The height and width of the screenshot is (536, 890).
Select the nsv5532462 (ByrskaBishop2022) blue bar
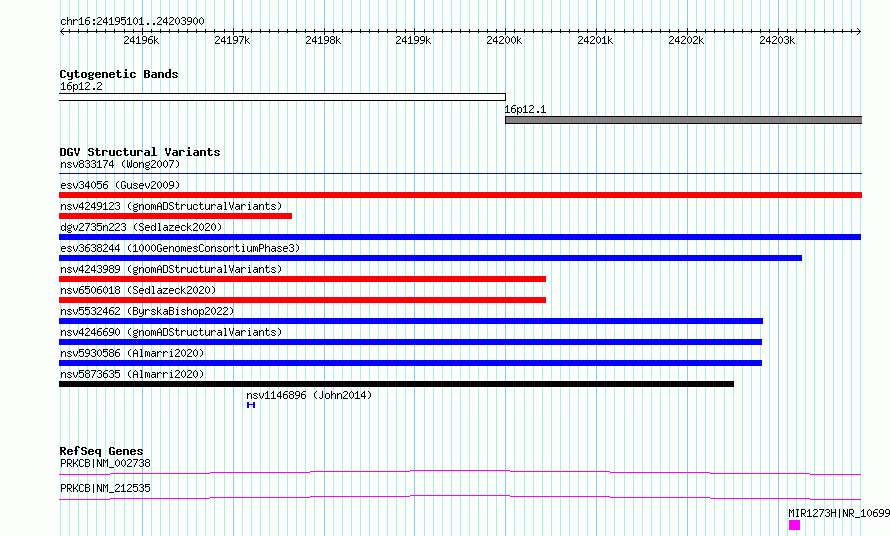[411, 321]
